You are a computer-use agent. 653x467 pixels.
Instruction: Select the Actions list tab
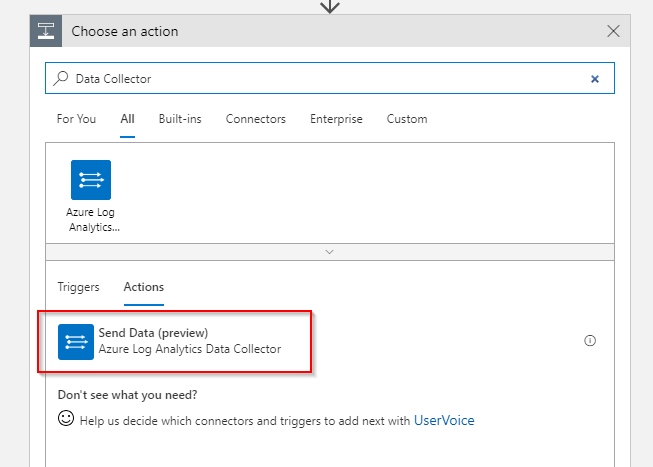pyautogui.click(x=143, y=287)
